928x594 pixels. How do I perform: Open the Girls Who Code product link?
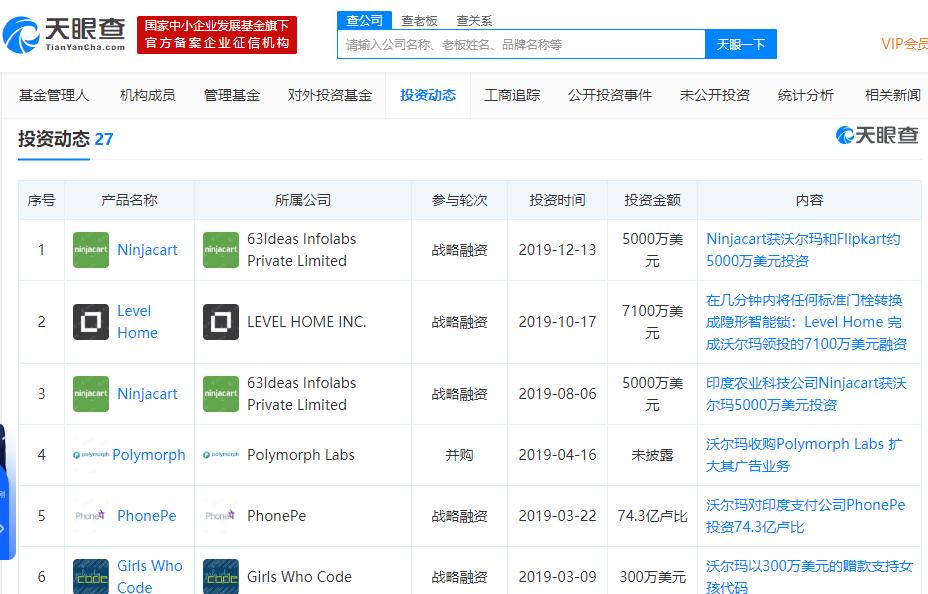150,576
